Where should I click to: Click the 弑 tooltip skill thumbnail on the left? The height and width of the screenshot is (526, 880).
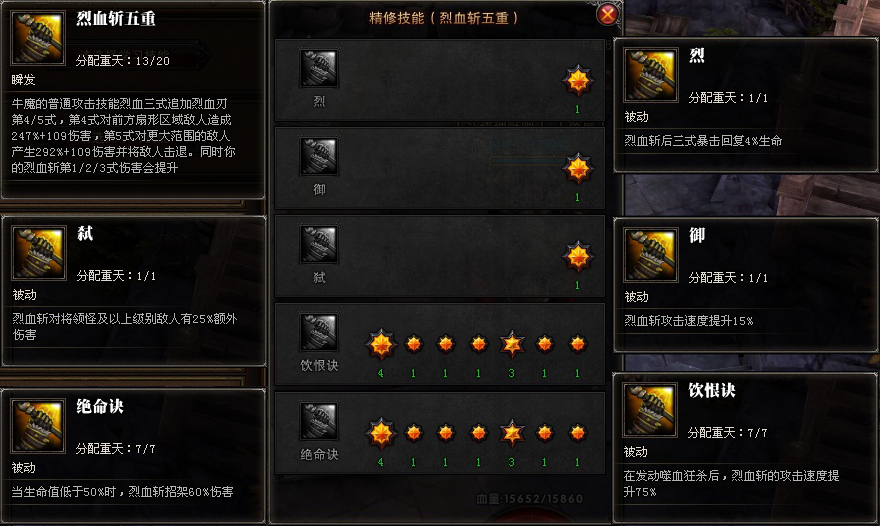(39, 253)
